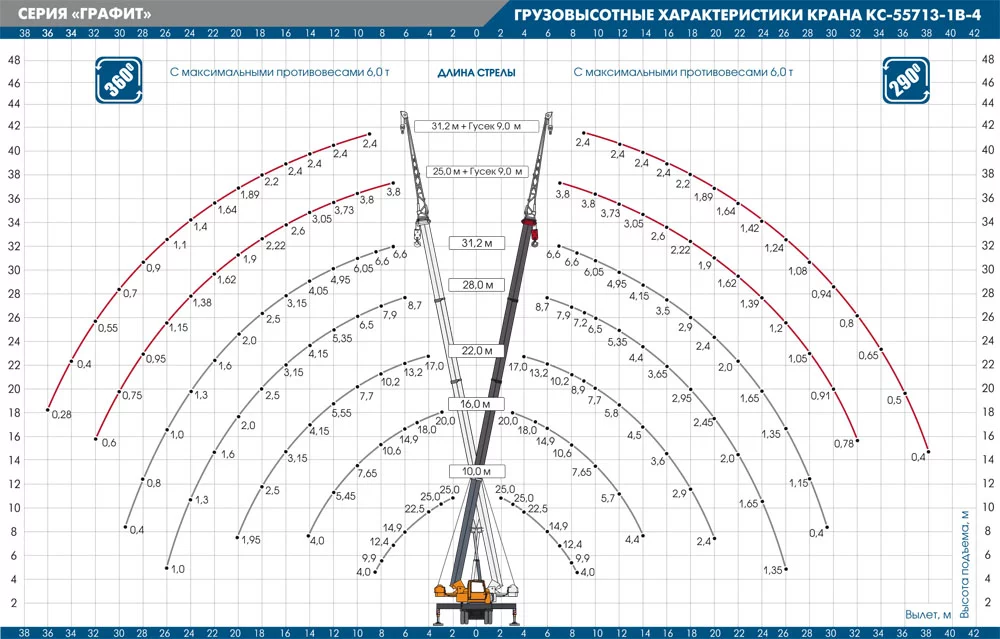1000x639 pixels.
Task: Click the «Высота подъема, м» vertical axis label
Action: pyautogui.click(x=964, y=564)
